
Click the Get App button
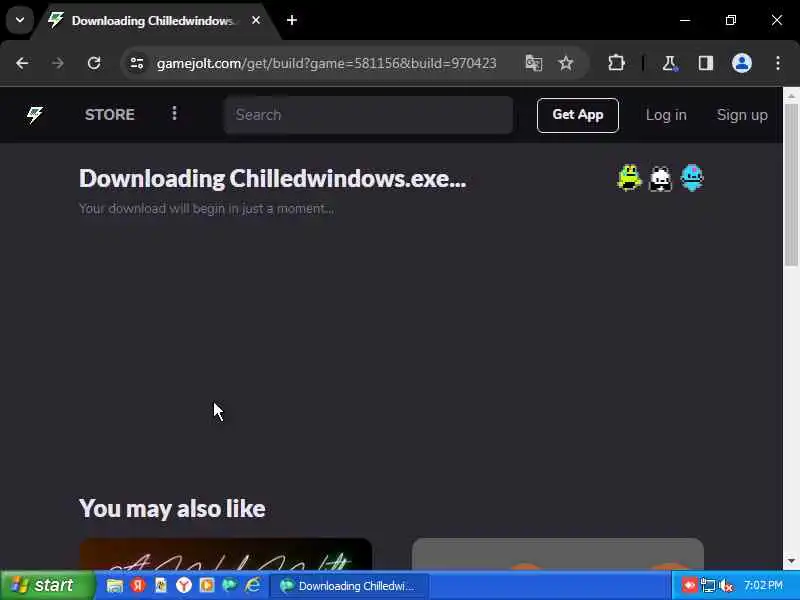coord(578,115)
